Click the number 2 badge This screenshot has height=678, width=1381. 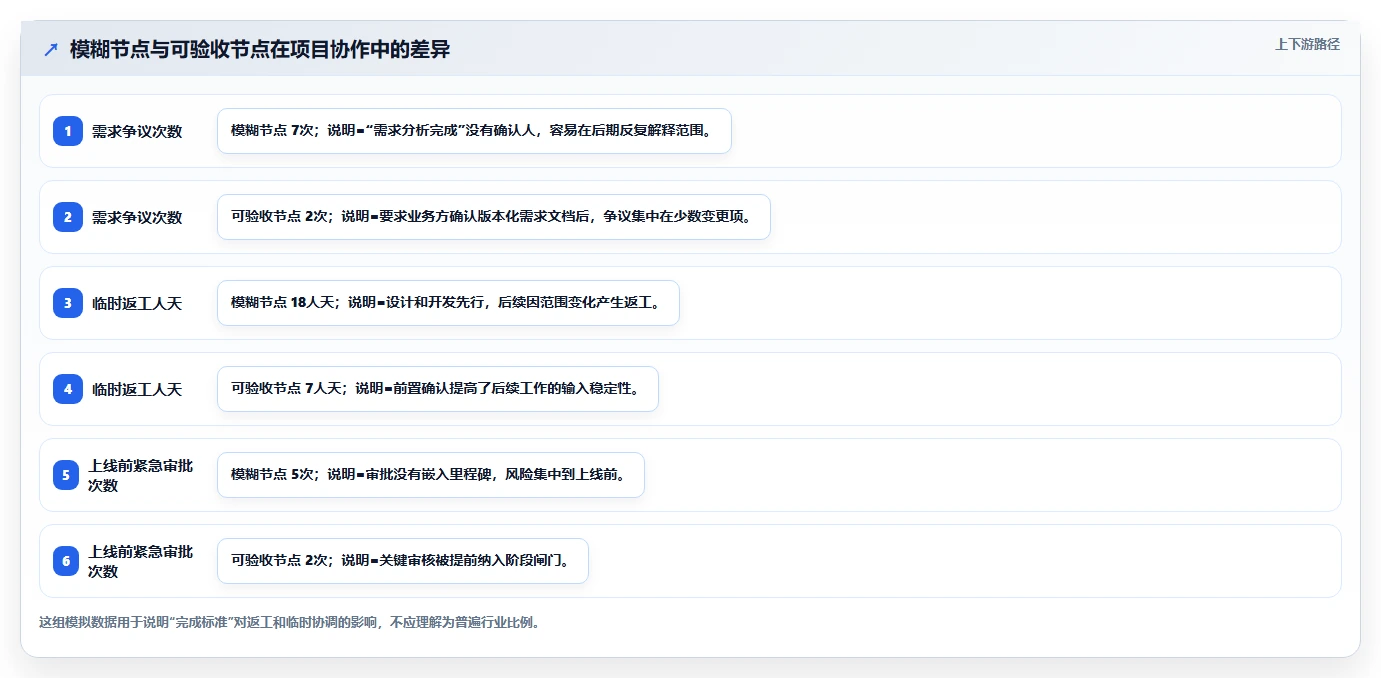(68, 217)
